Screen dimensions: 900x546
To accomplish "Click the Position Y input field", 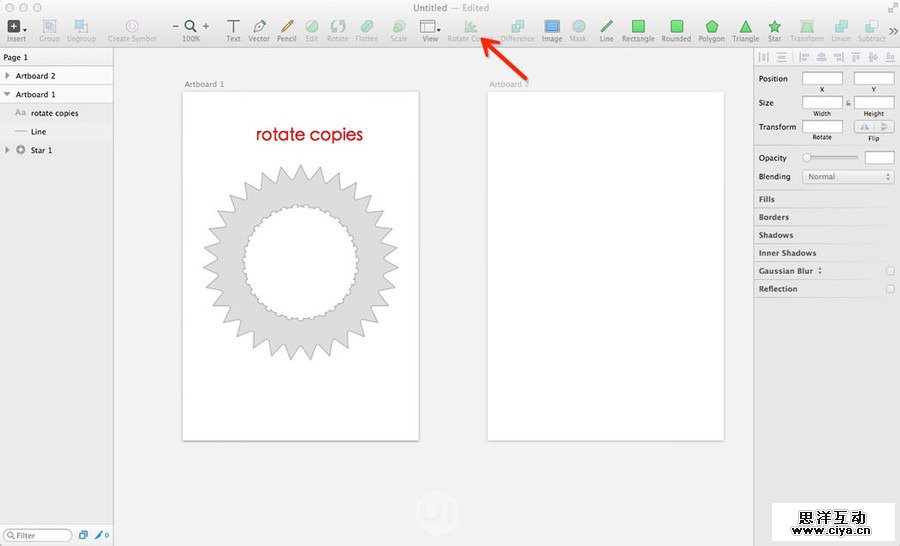I will point(874,78).
